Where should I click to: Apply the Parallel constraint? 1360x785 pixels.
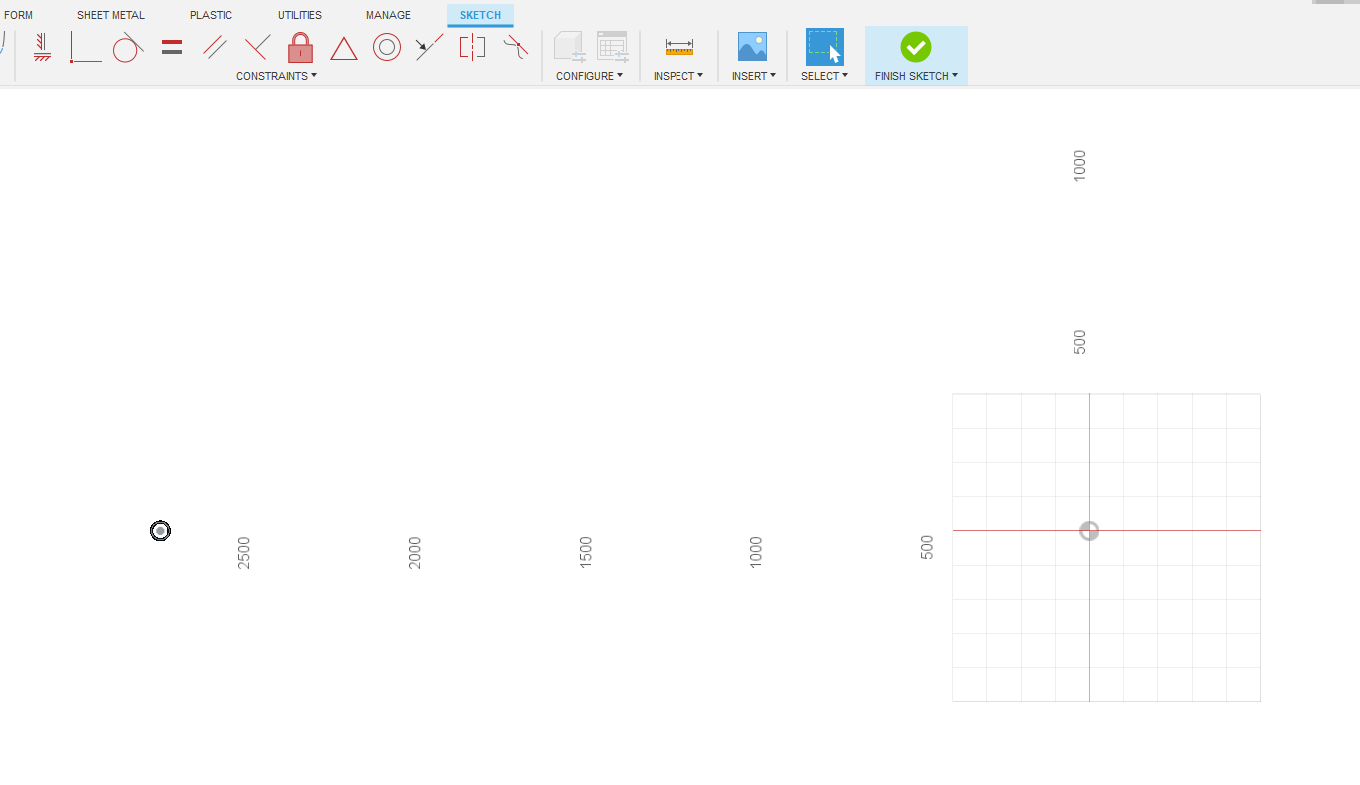click(x=213, y=46)
